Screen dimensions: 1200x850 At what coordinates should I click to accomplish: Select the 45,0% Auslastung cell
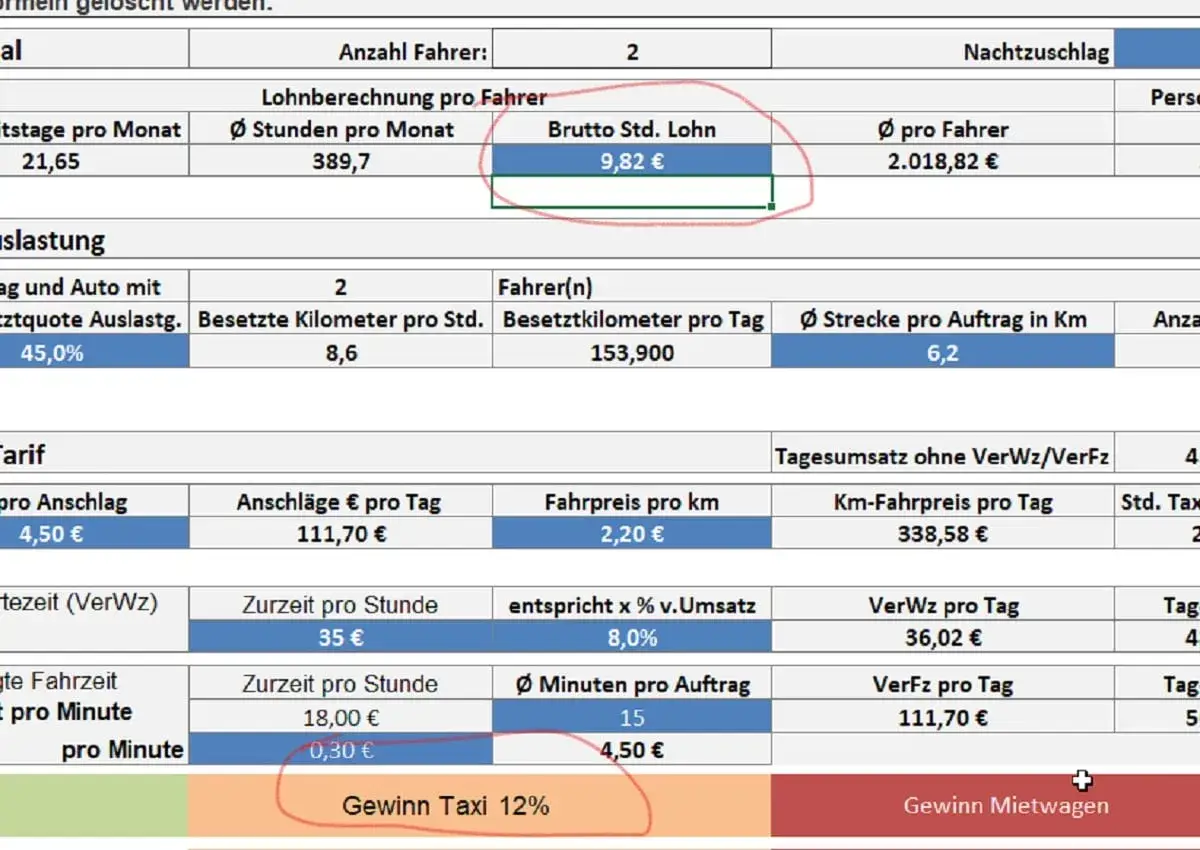point(94,352)
